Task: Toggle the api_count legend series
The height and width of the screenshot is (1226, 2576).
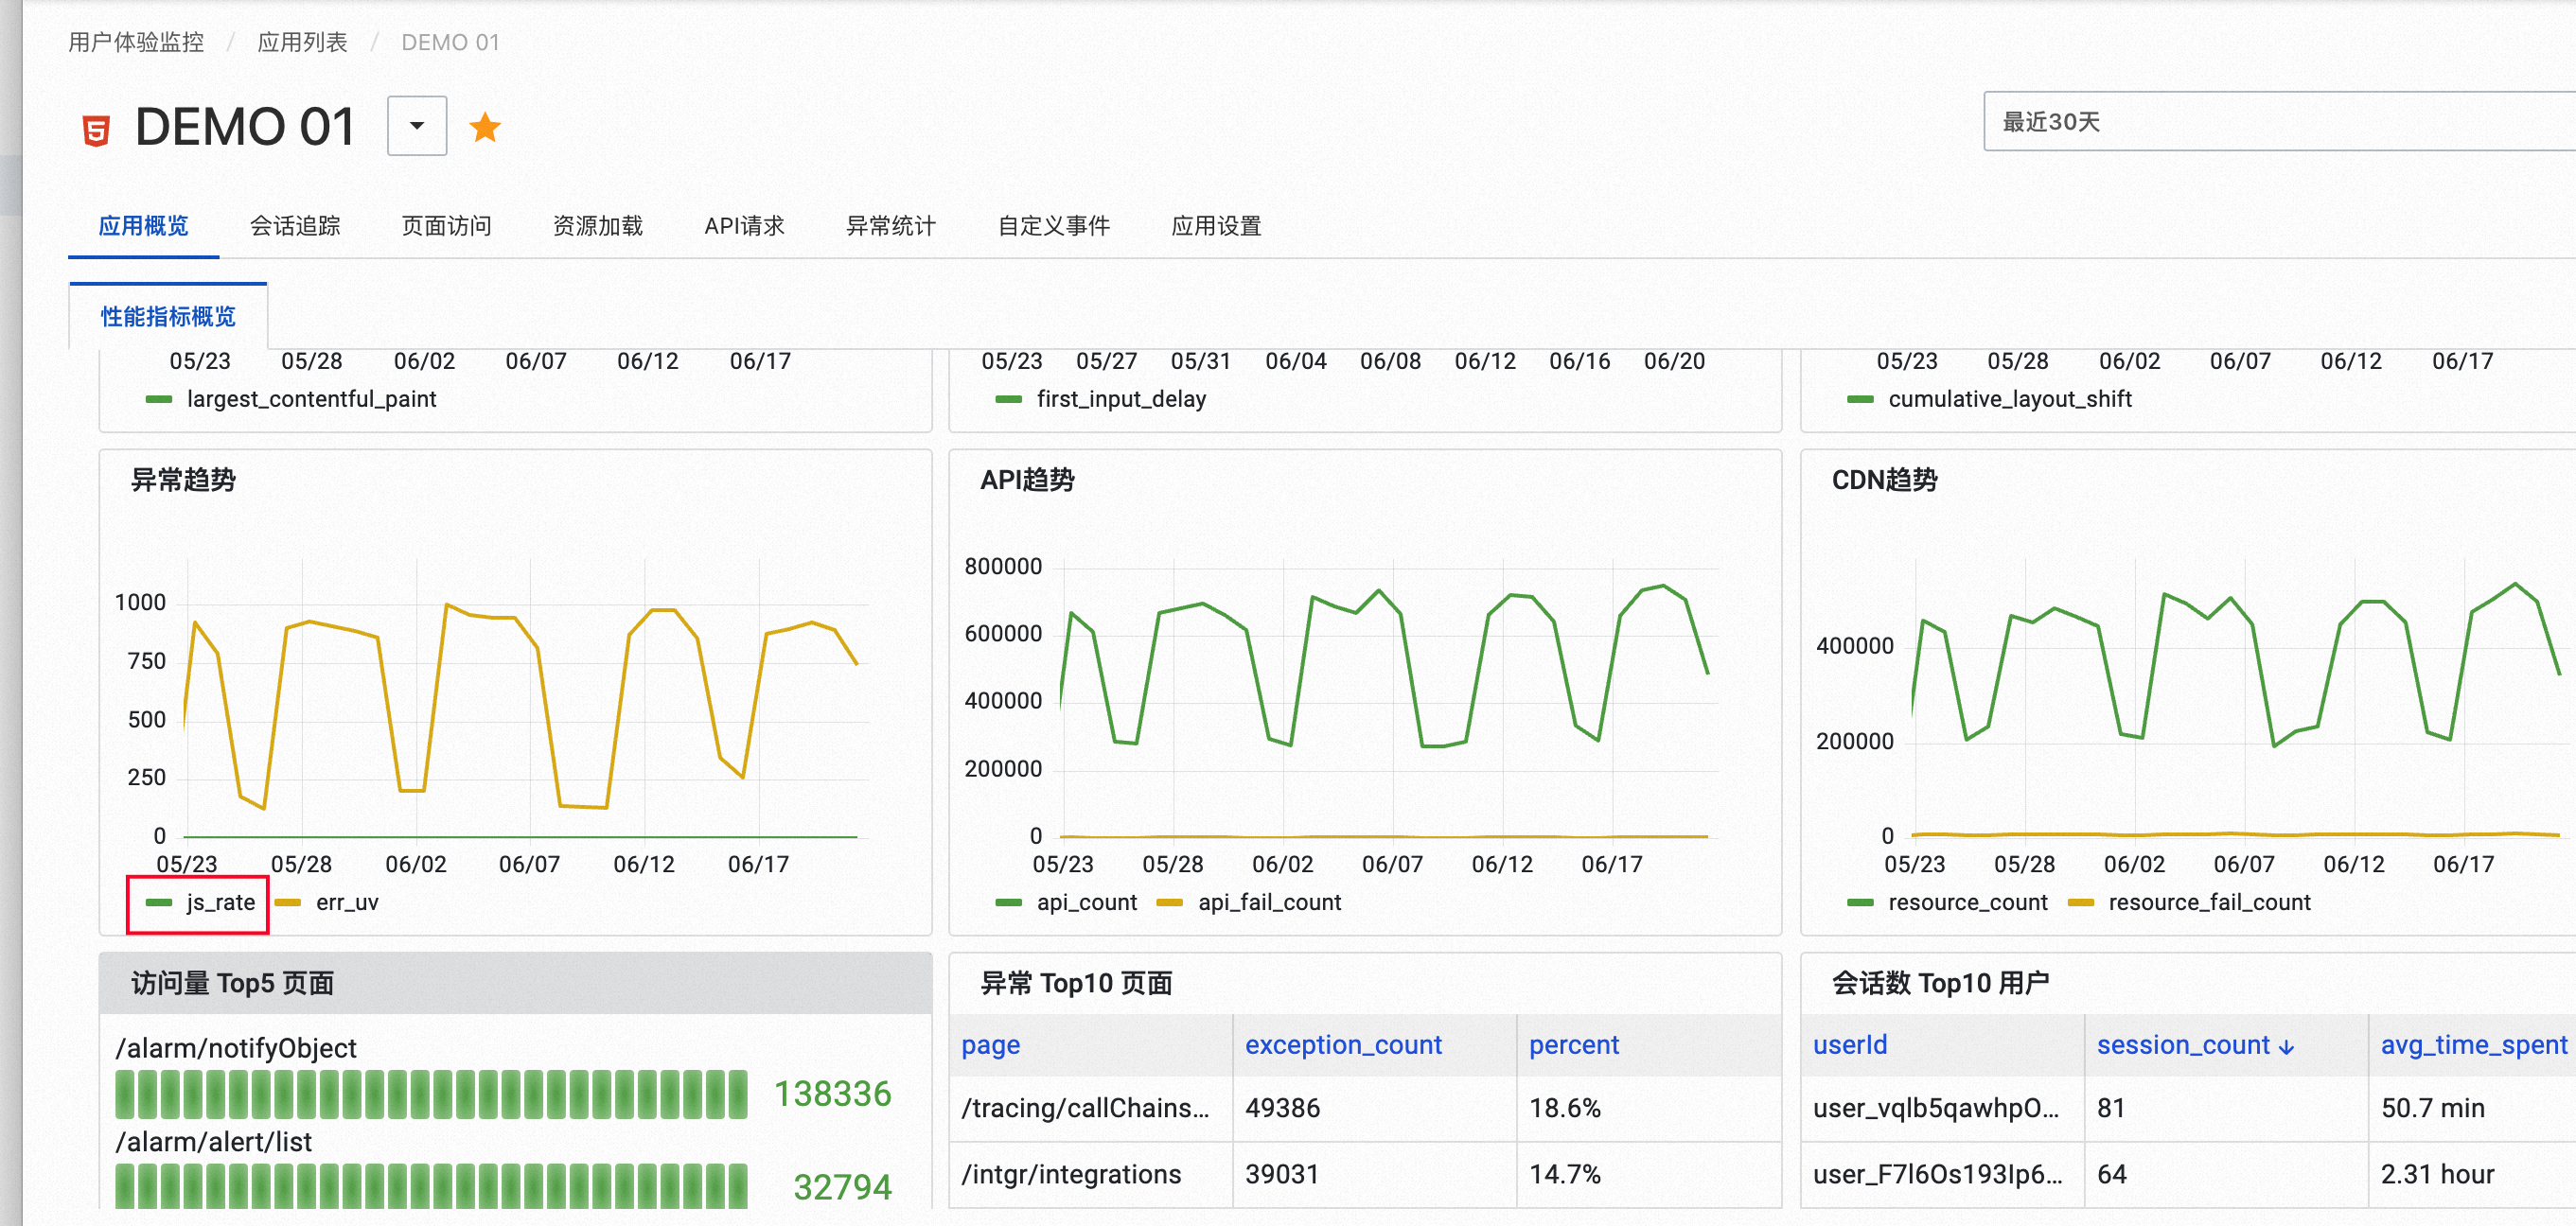Action: pos(1067,903)
